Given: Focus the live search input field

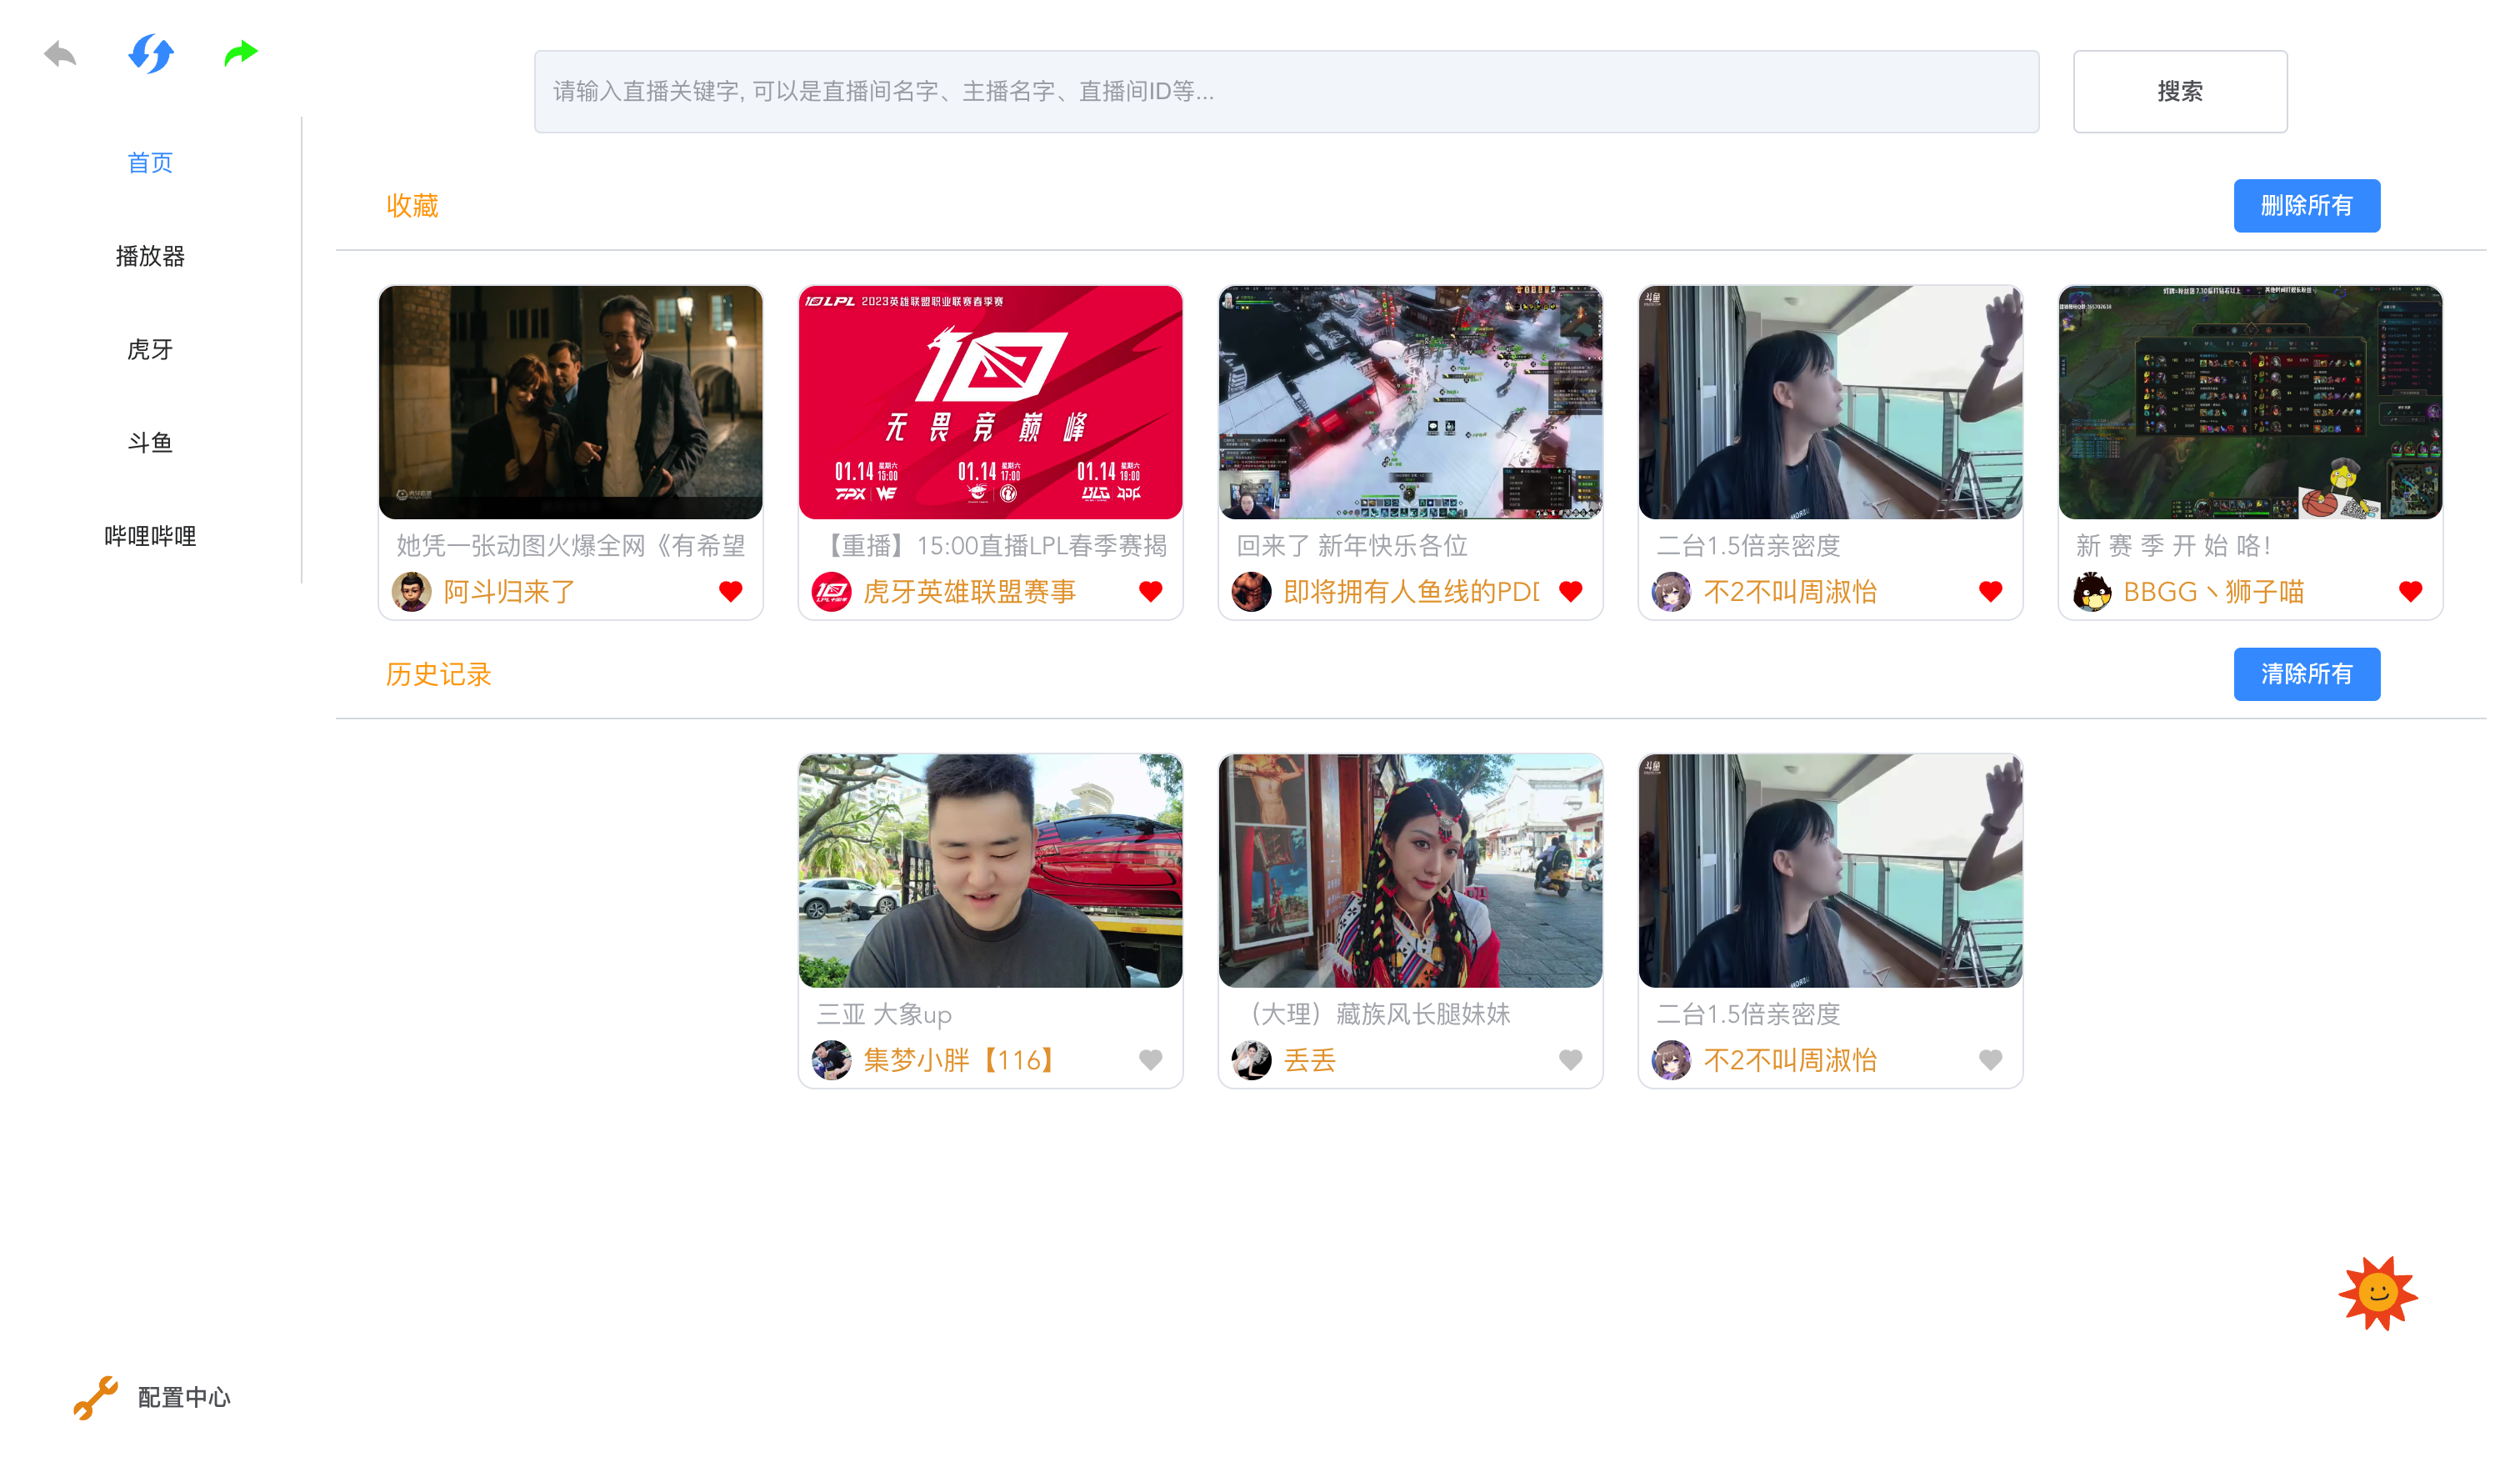Looking at the screenshot, I should [x=1286, y=92].
